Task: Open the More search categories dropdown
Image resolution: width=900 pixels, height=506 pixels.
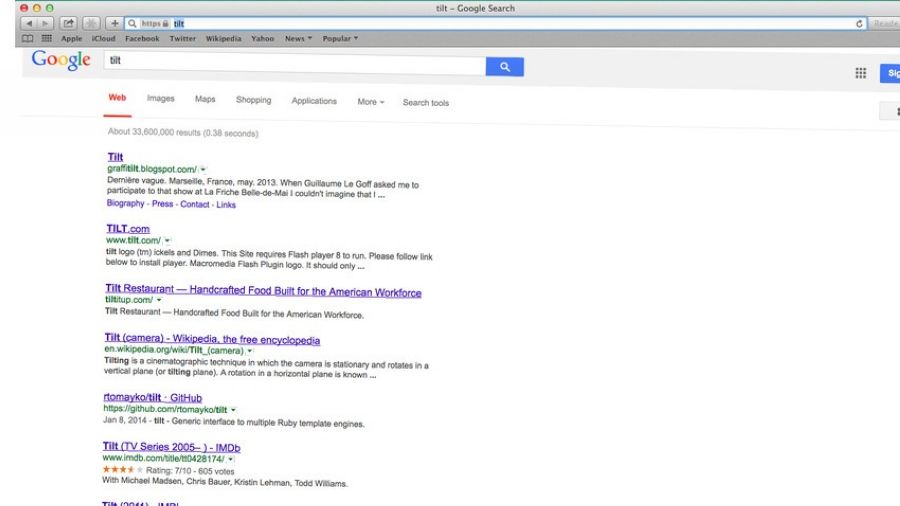Action: [x=370, y=102]
